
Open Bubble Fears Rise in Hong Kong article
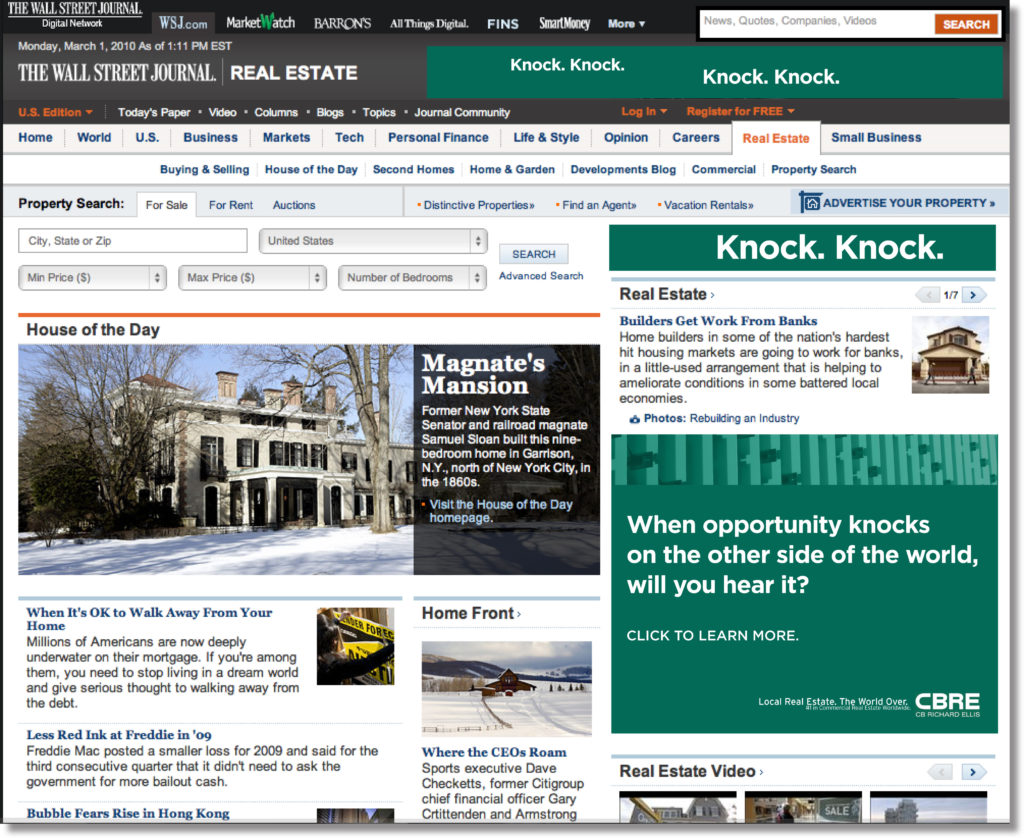tap(128, 814)
